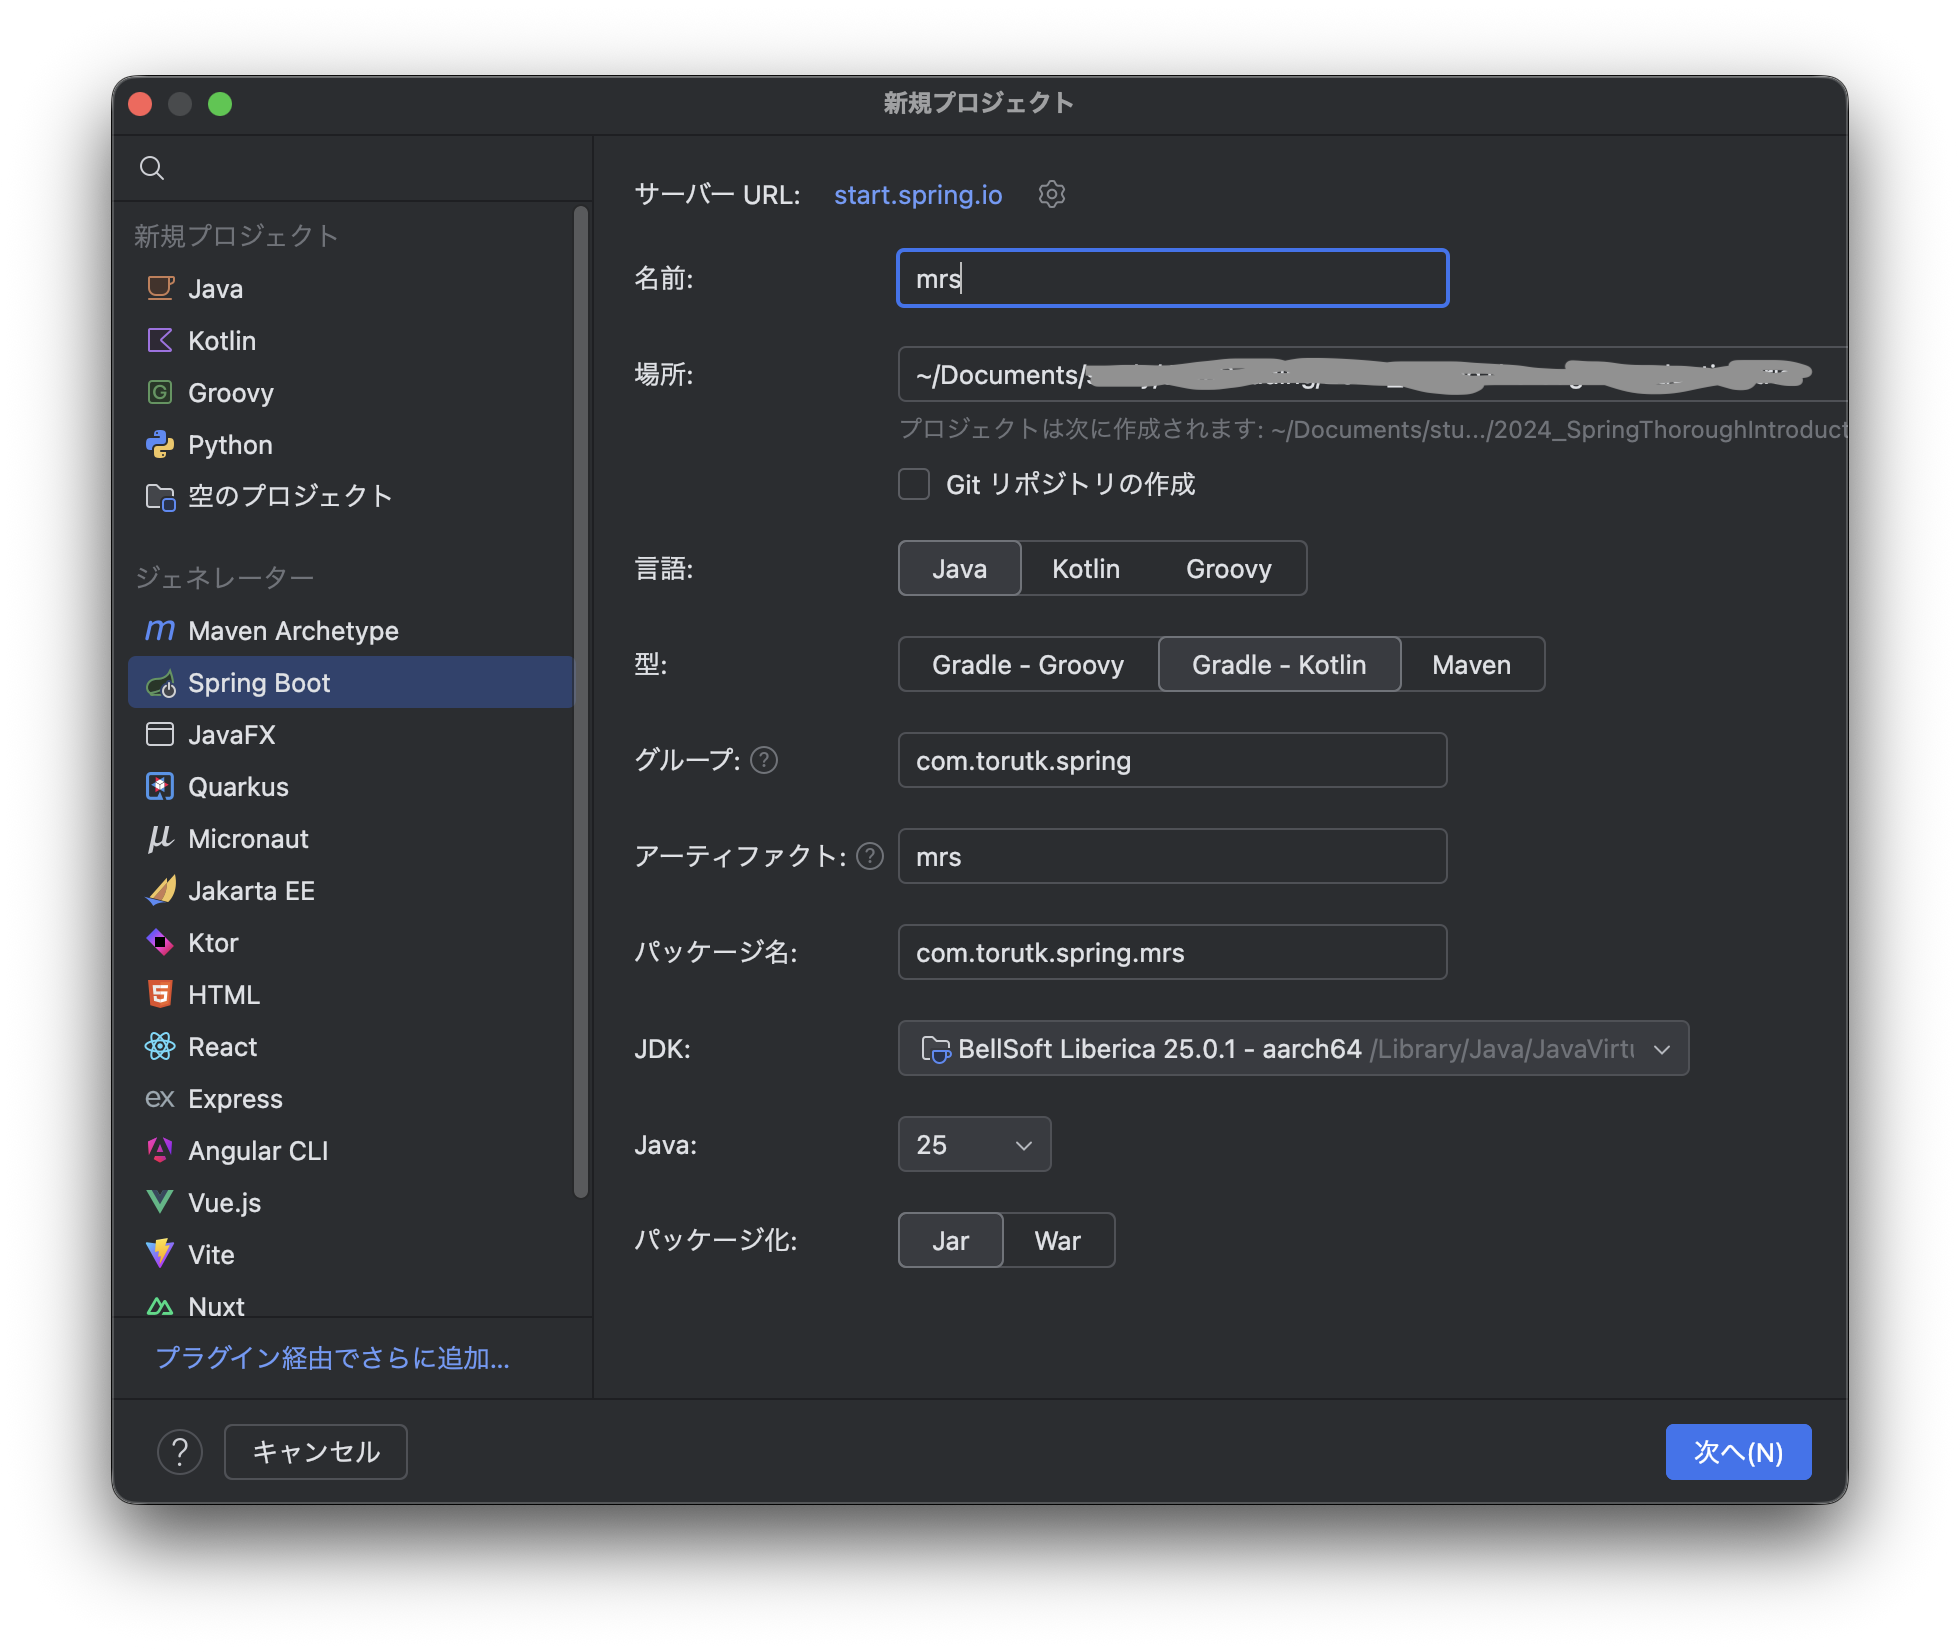
Task: Click the question mark help button at bottom
Action: point(180,1452)
